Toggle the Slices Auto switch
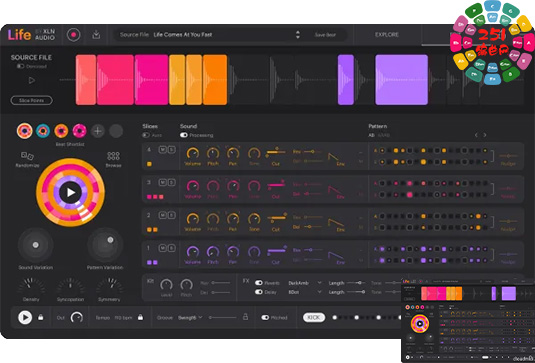This screenshot has width=535, height=363. pos(146,135)
